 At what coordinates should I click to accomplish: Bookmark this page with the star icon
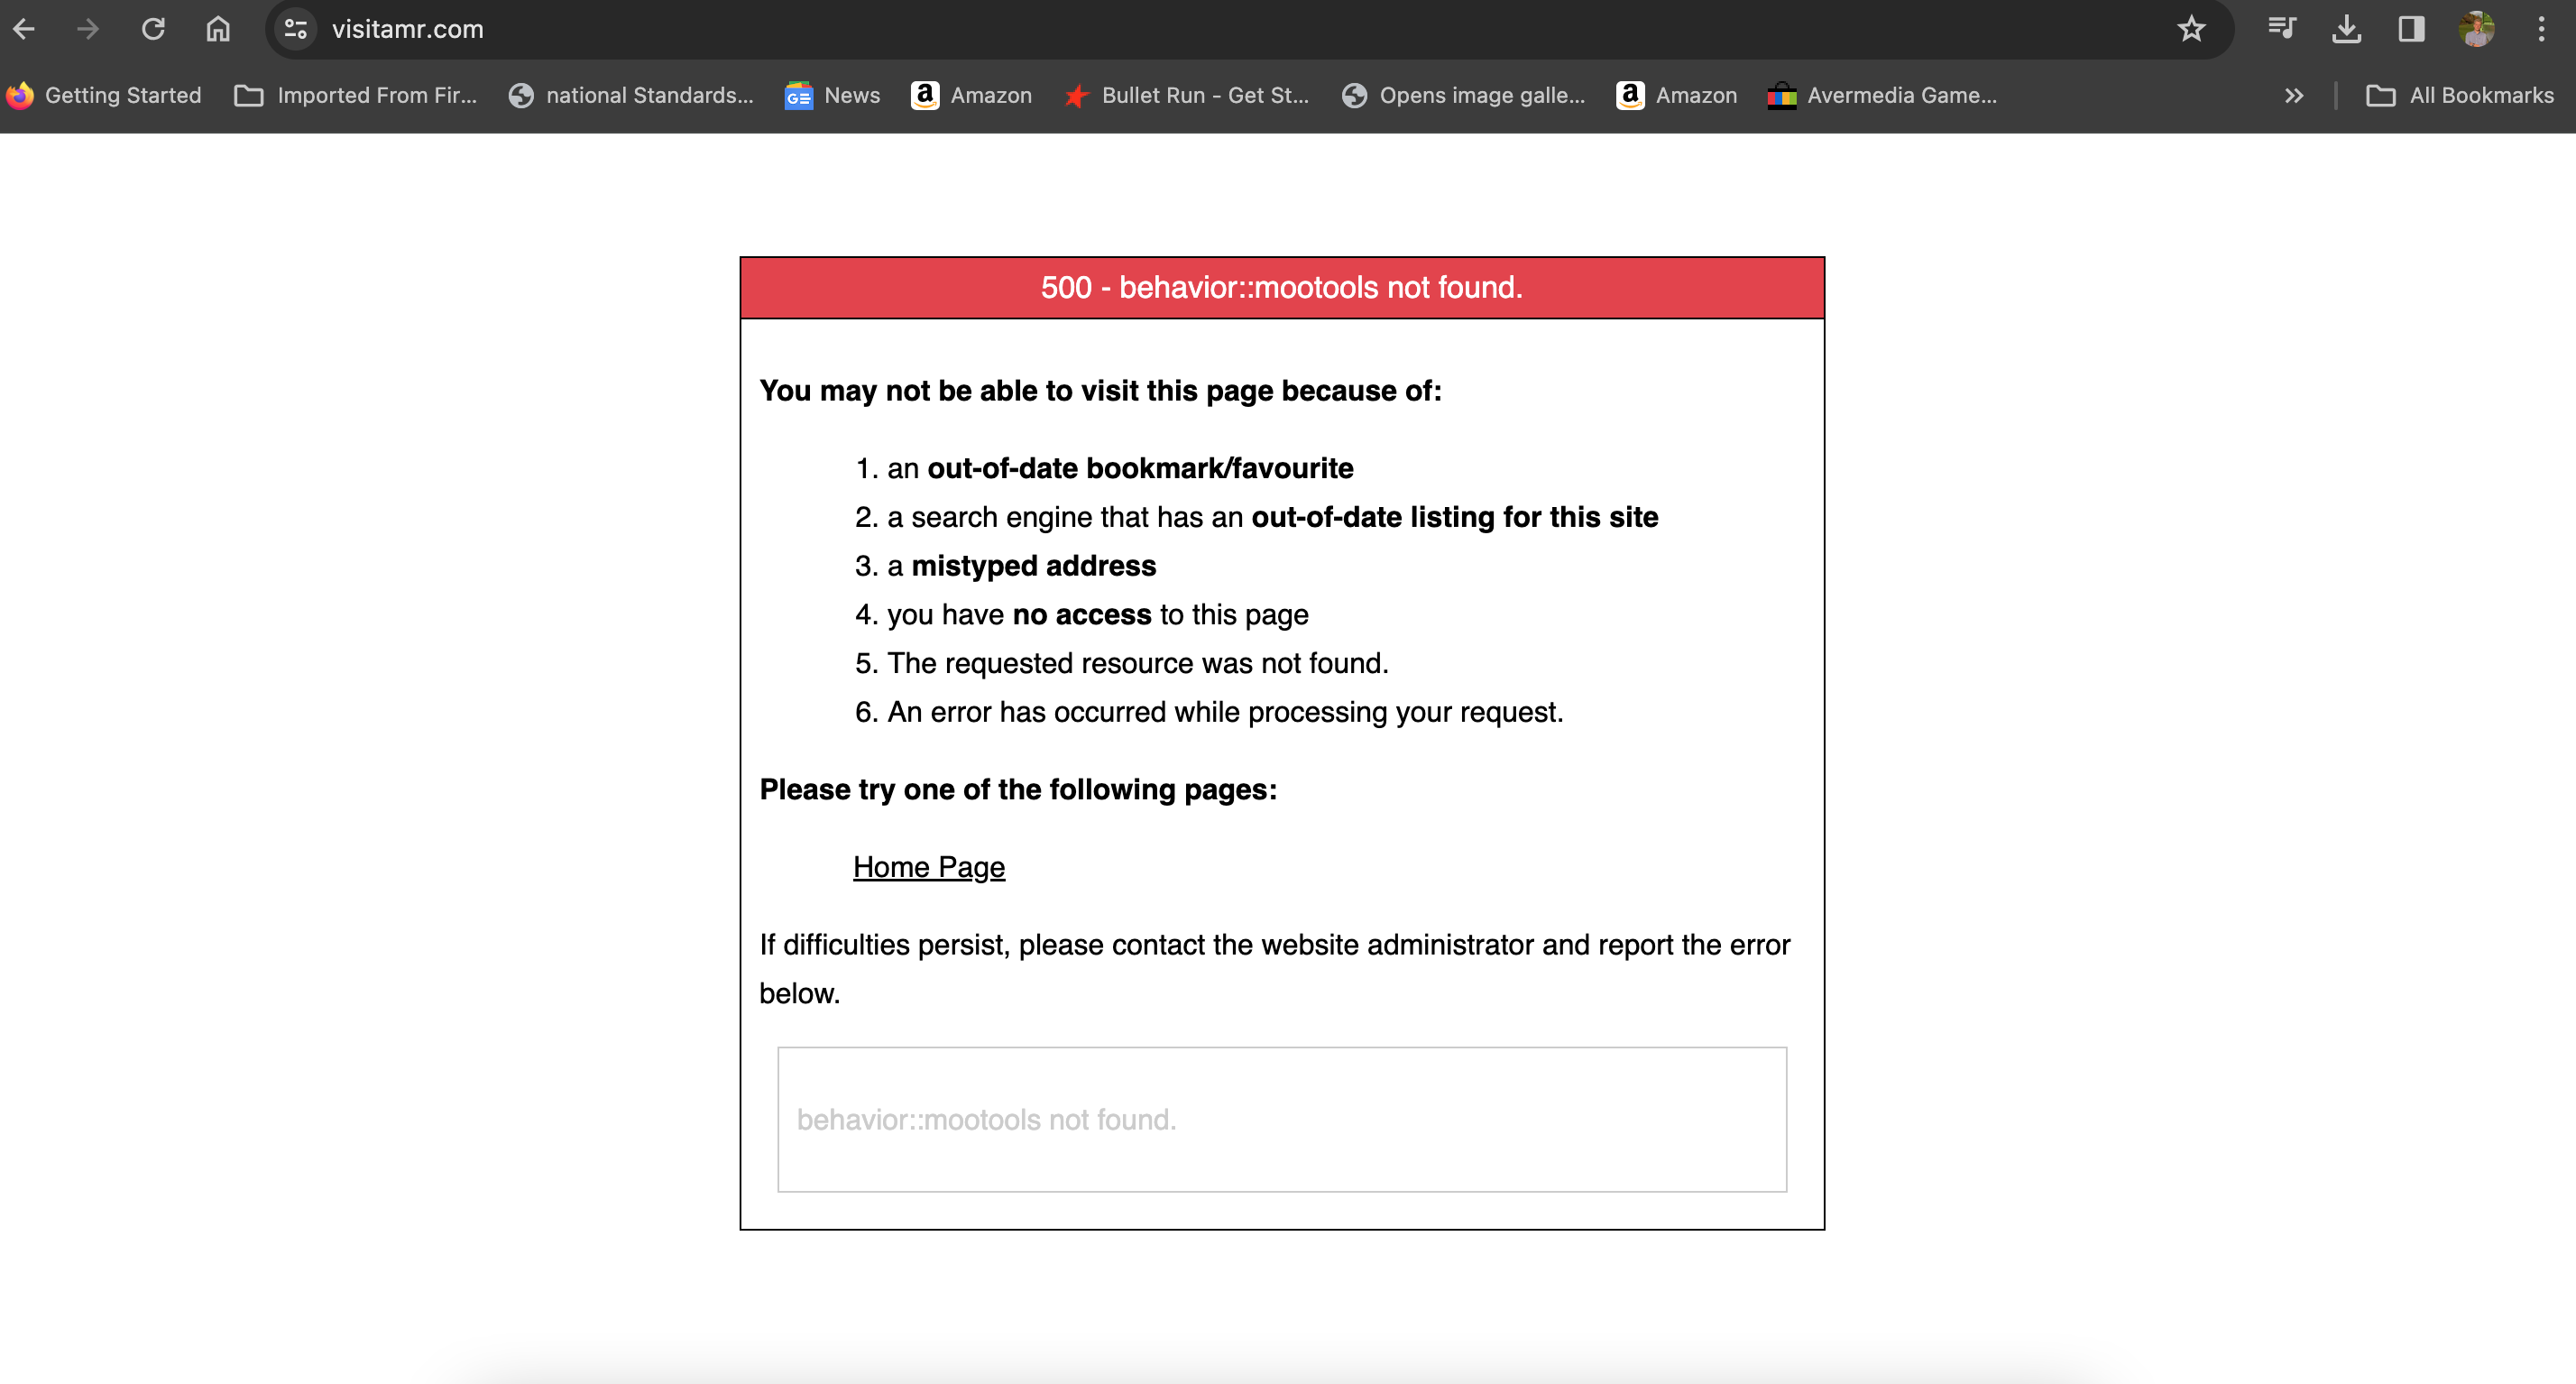2191,29
